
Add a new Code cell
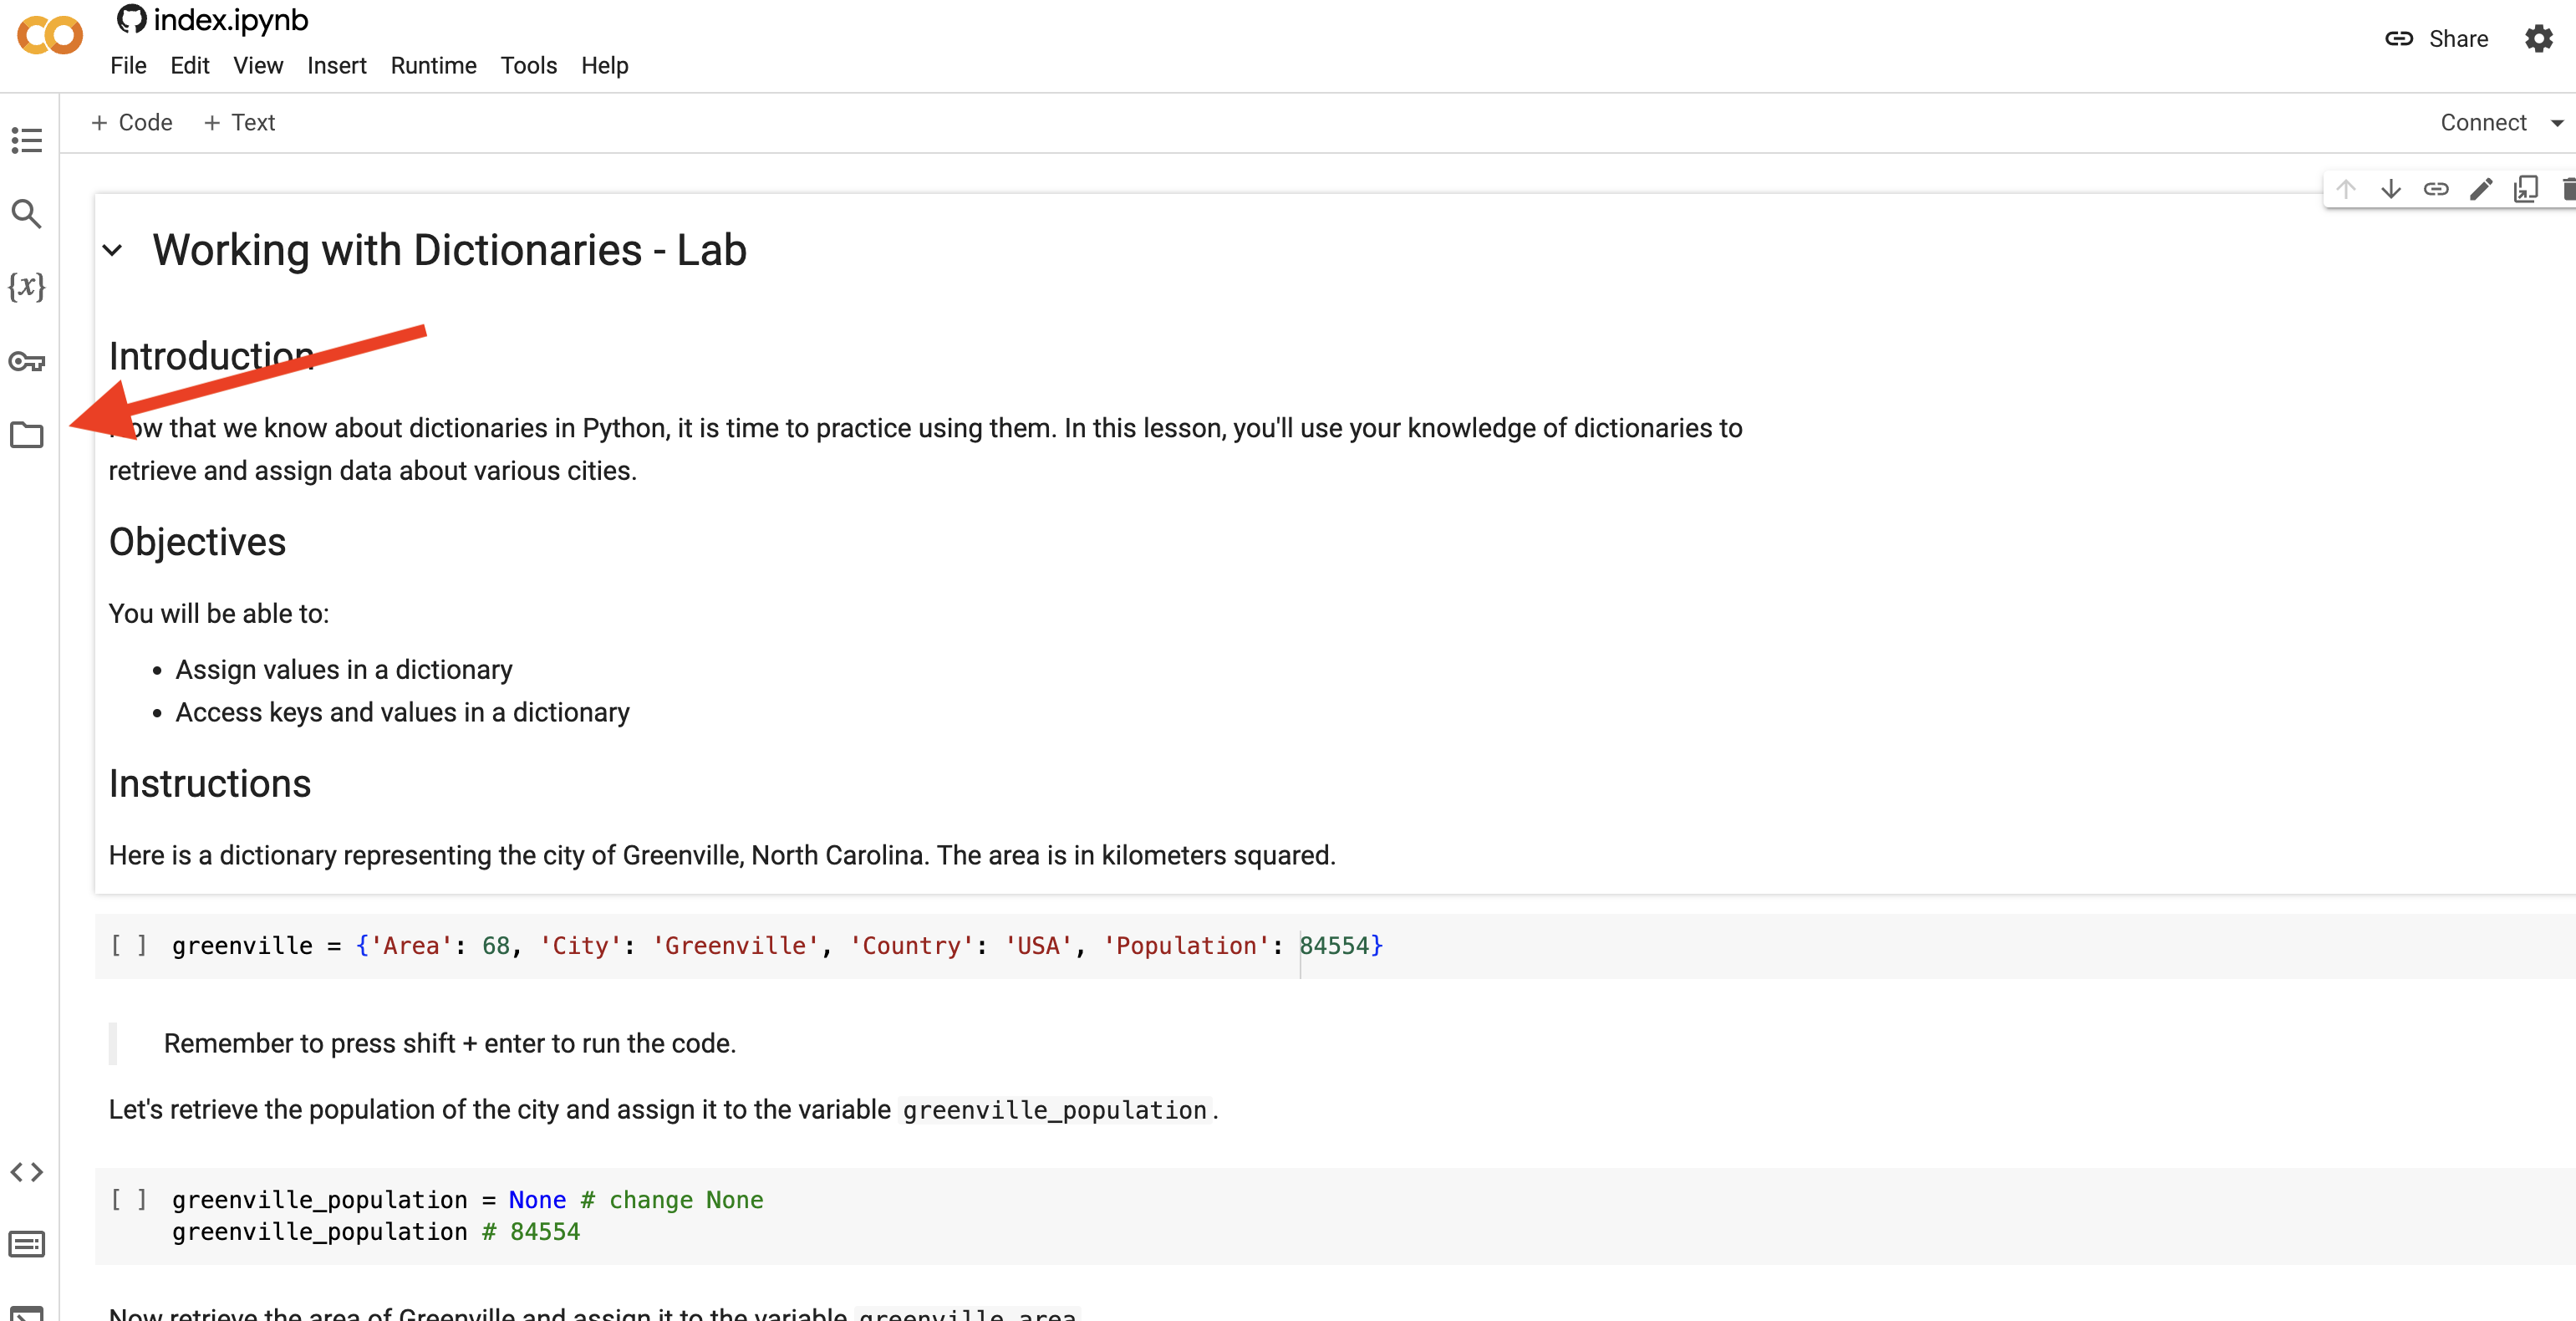tap(132, 122)
